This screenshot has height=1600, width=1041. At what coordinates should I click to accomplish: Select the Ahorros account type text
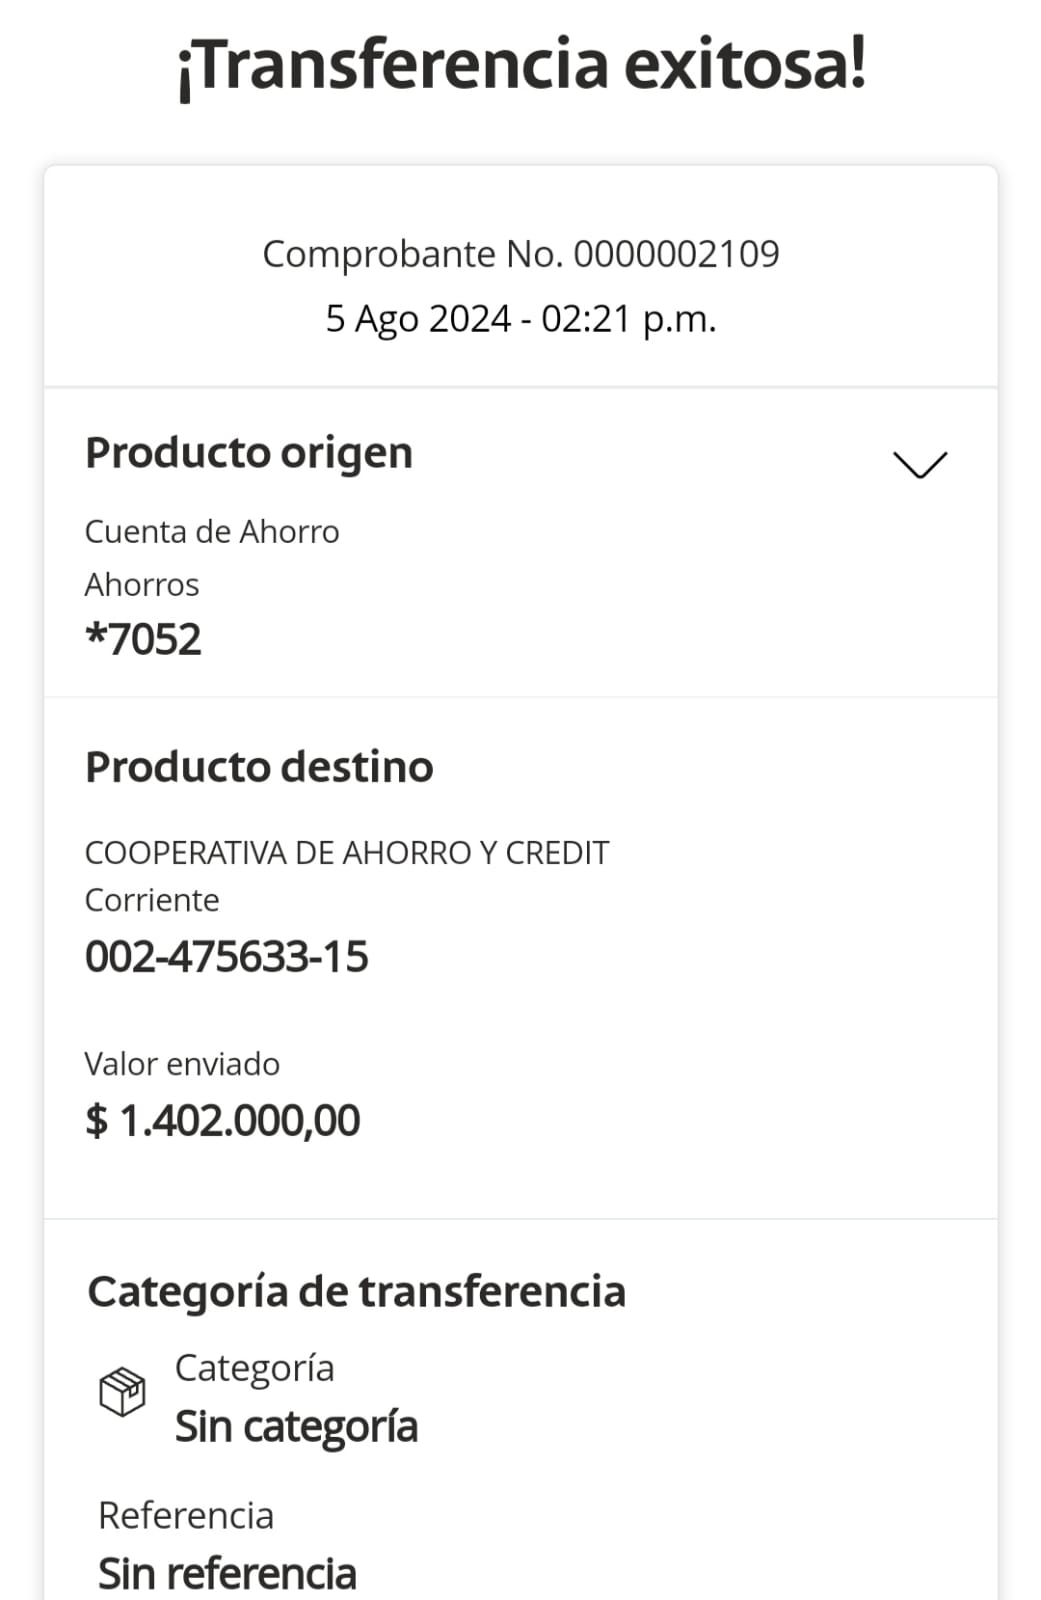pos(142,584)
